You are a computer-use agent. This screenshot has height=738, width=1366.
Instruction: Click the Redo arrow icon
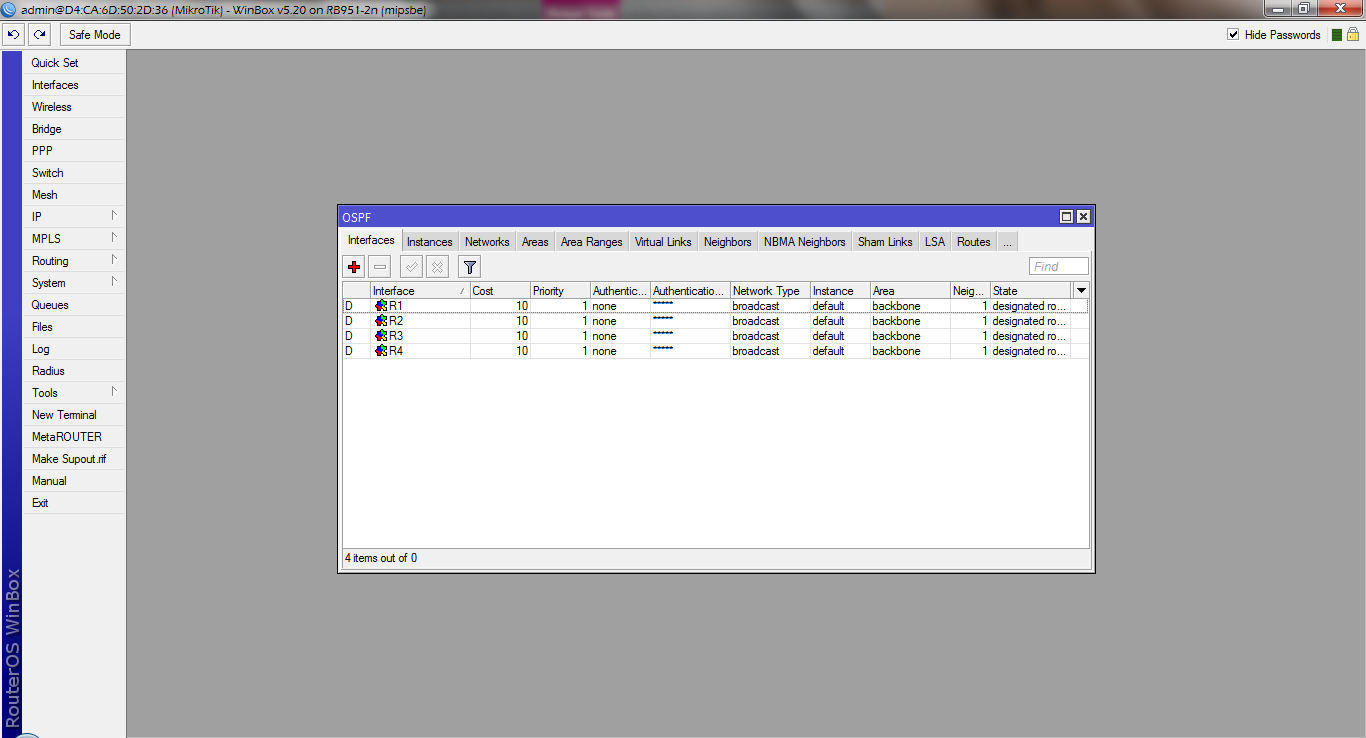click(39, 35)
